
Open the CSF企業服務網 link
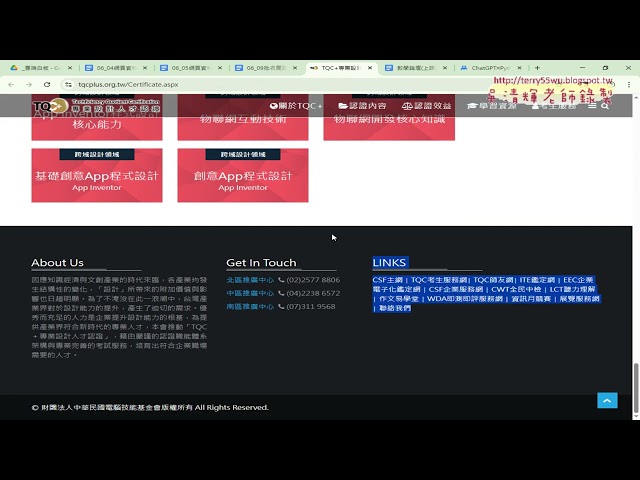(x=456, y=289)
